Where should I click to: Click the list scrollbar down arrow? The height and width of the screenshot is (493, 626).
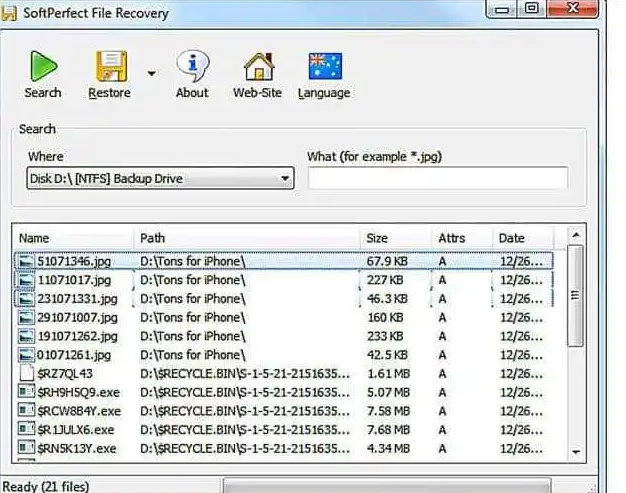576,452
